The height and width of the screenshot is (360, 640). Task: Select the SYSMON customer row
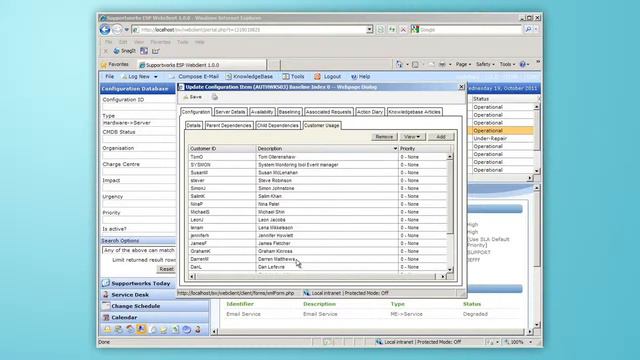tap(318, 164)
